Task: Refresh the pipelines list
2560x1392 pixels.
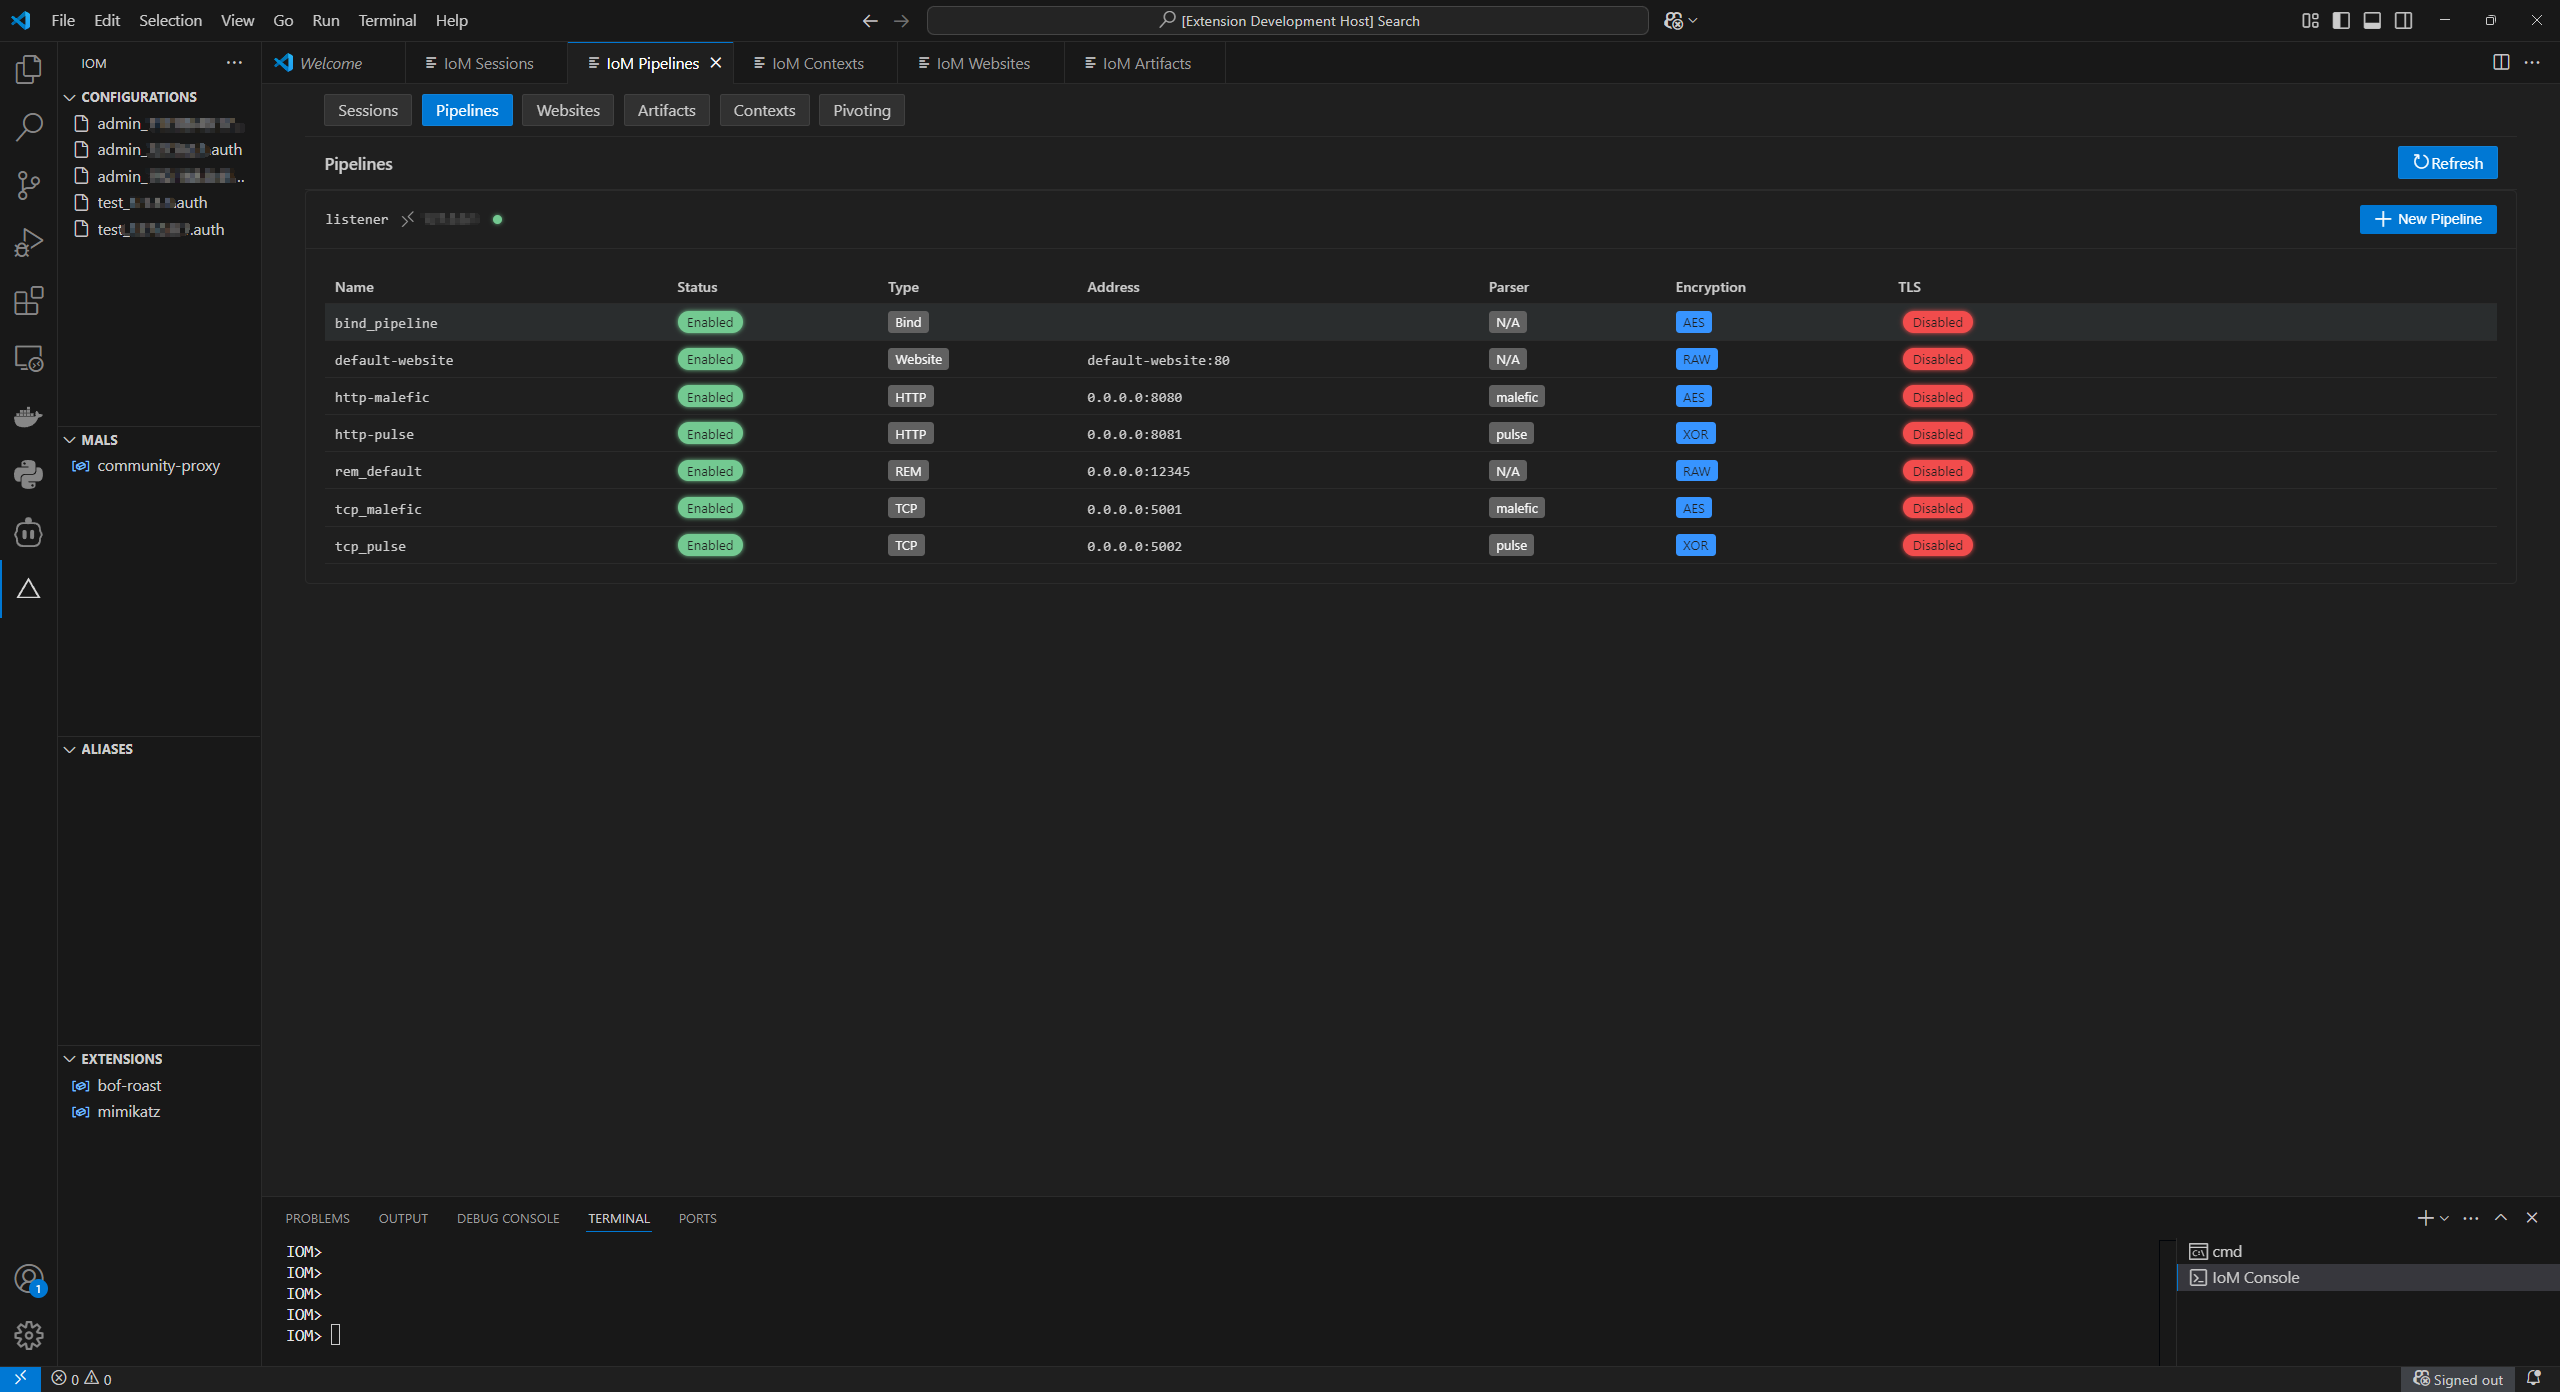Action: (2446, 162)
